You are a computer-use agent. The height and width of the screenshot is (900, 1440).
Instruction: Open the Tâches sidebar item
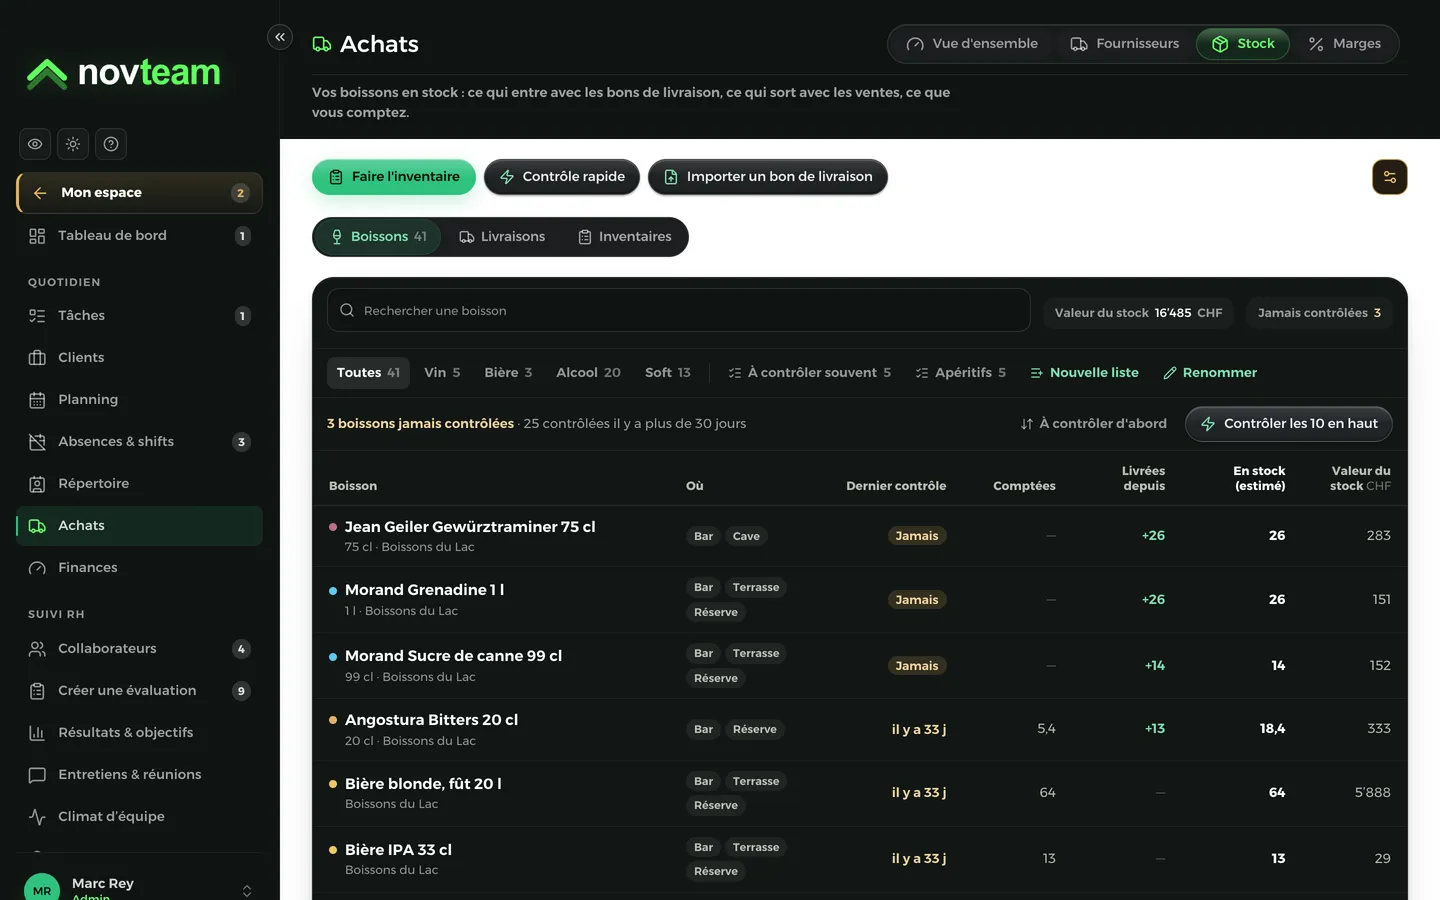[139, 316]
